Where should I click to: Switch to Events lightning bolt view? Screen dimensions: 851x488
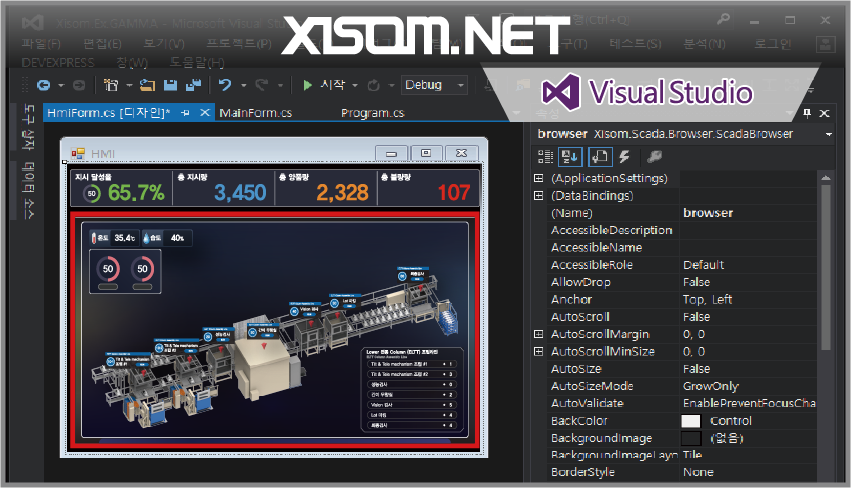(x=625, y=157)
